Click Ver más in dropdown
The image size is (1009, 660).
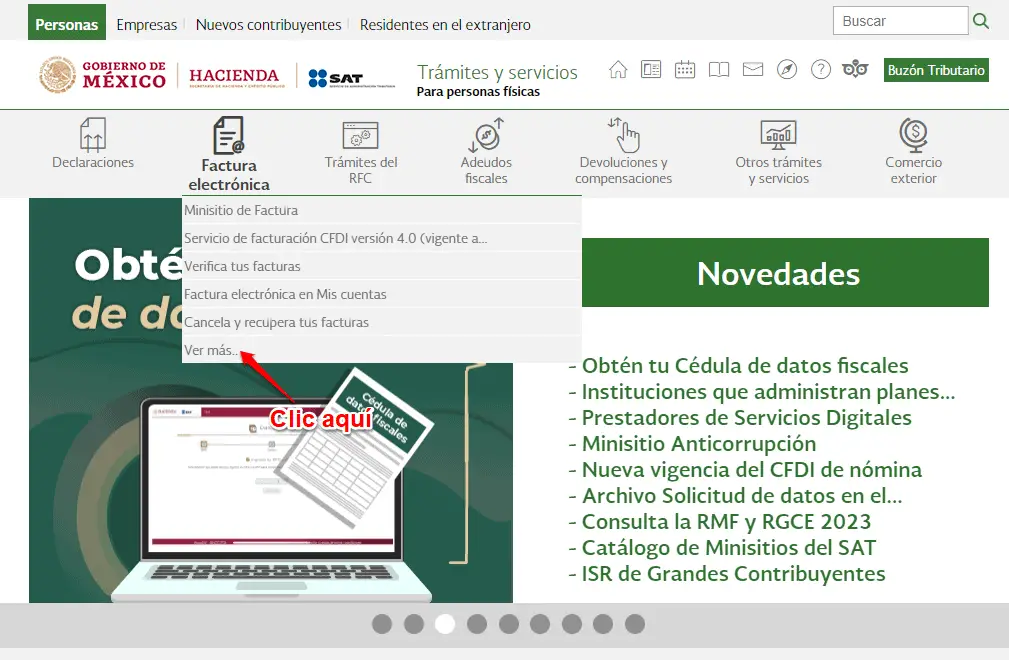382,350
